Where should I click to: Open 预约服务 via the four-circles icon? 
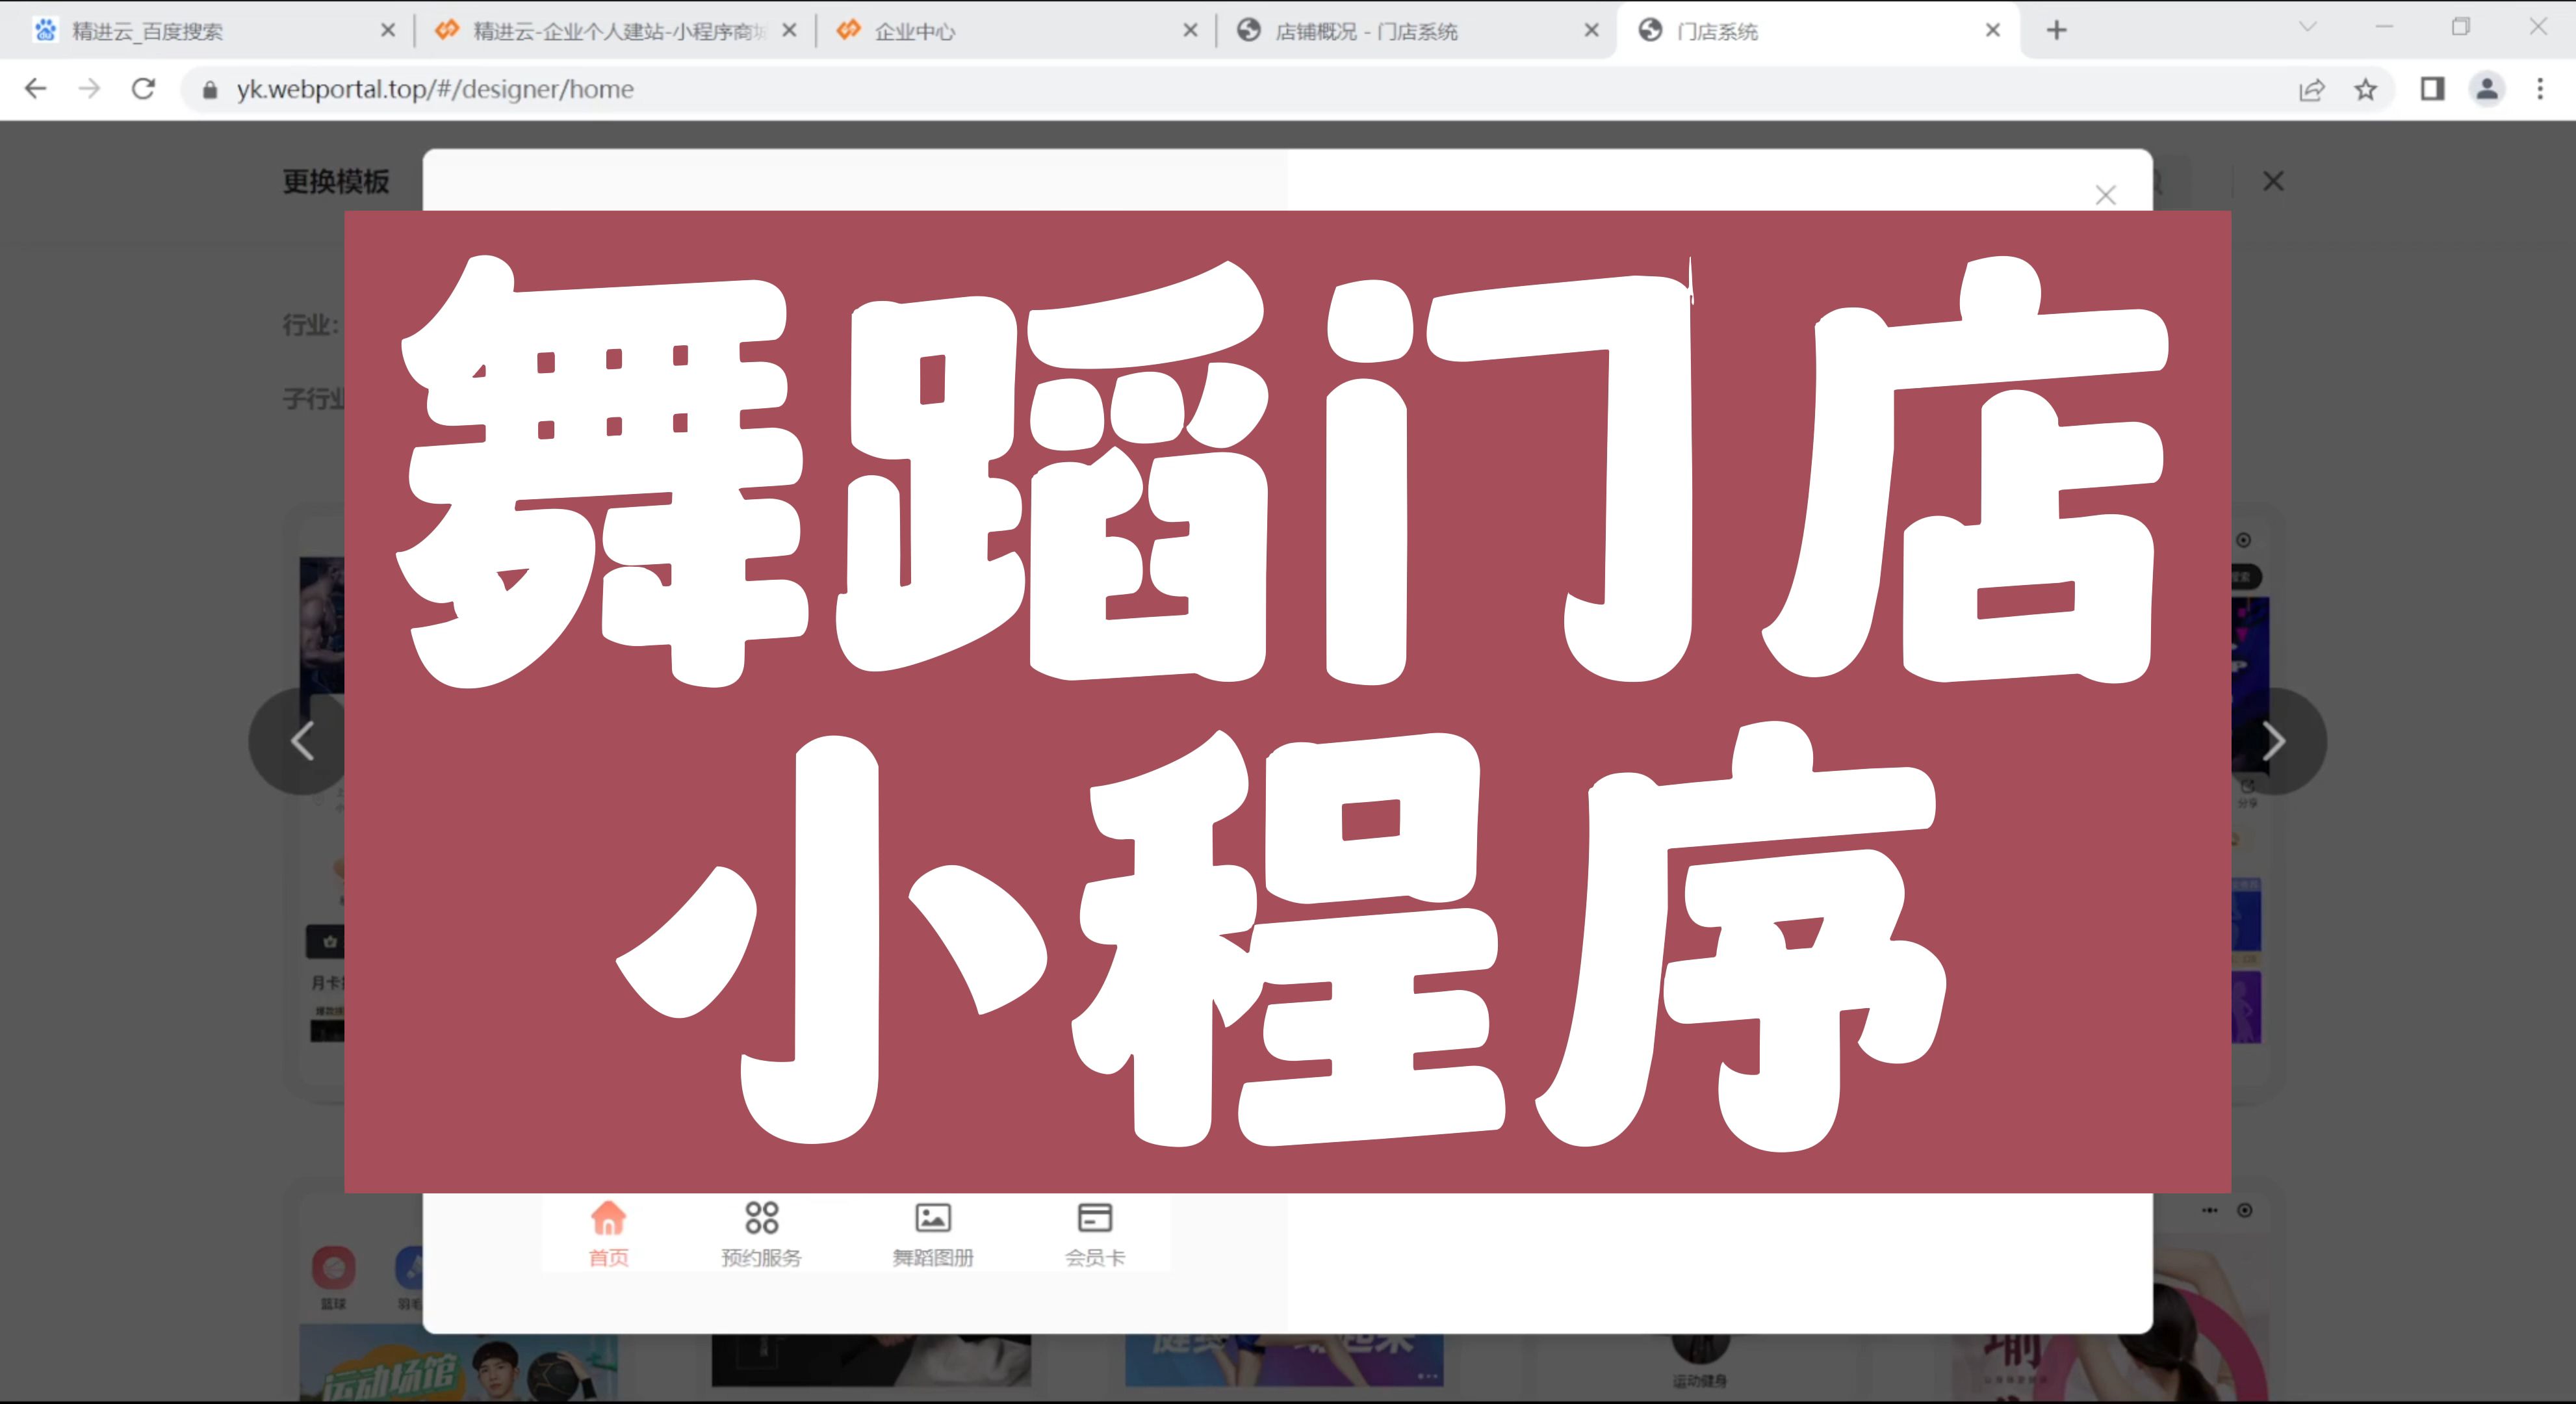coord(762,1218)
